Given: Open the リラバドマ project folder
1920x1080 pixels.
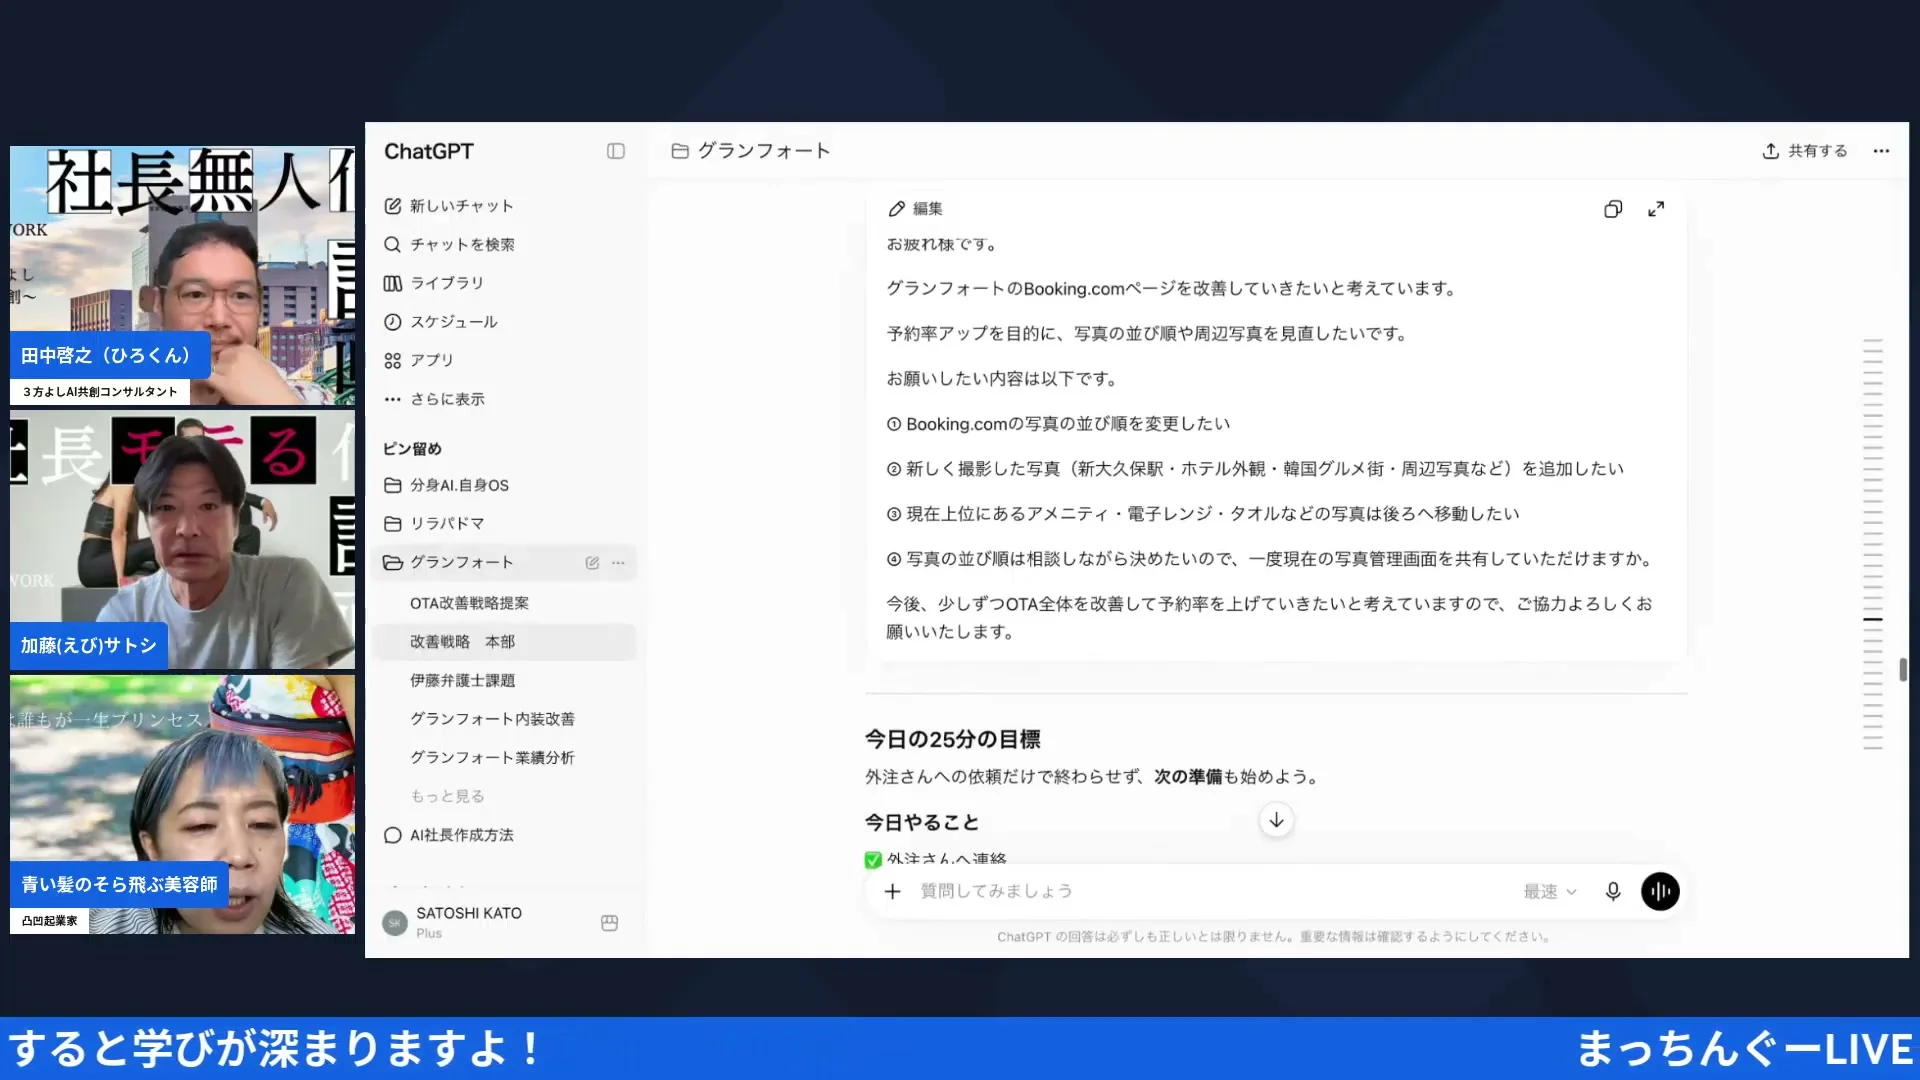Looking at the screenshot, I should (434, 524).
